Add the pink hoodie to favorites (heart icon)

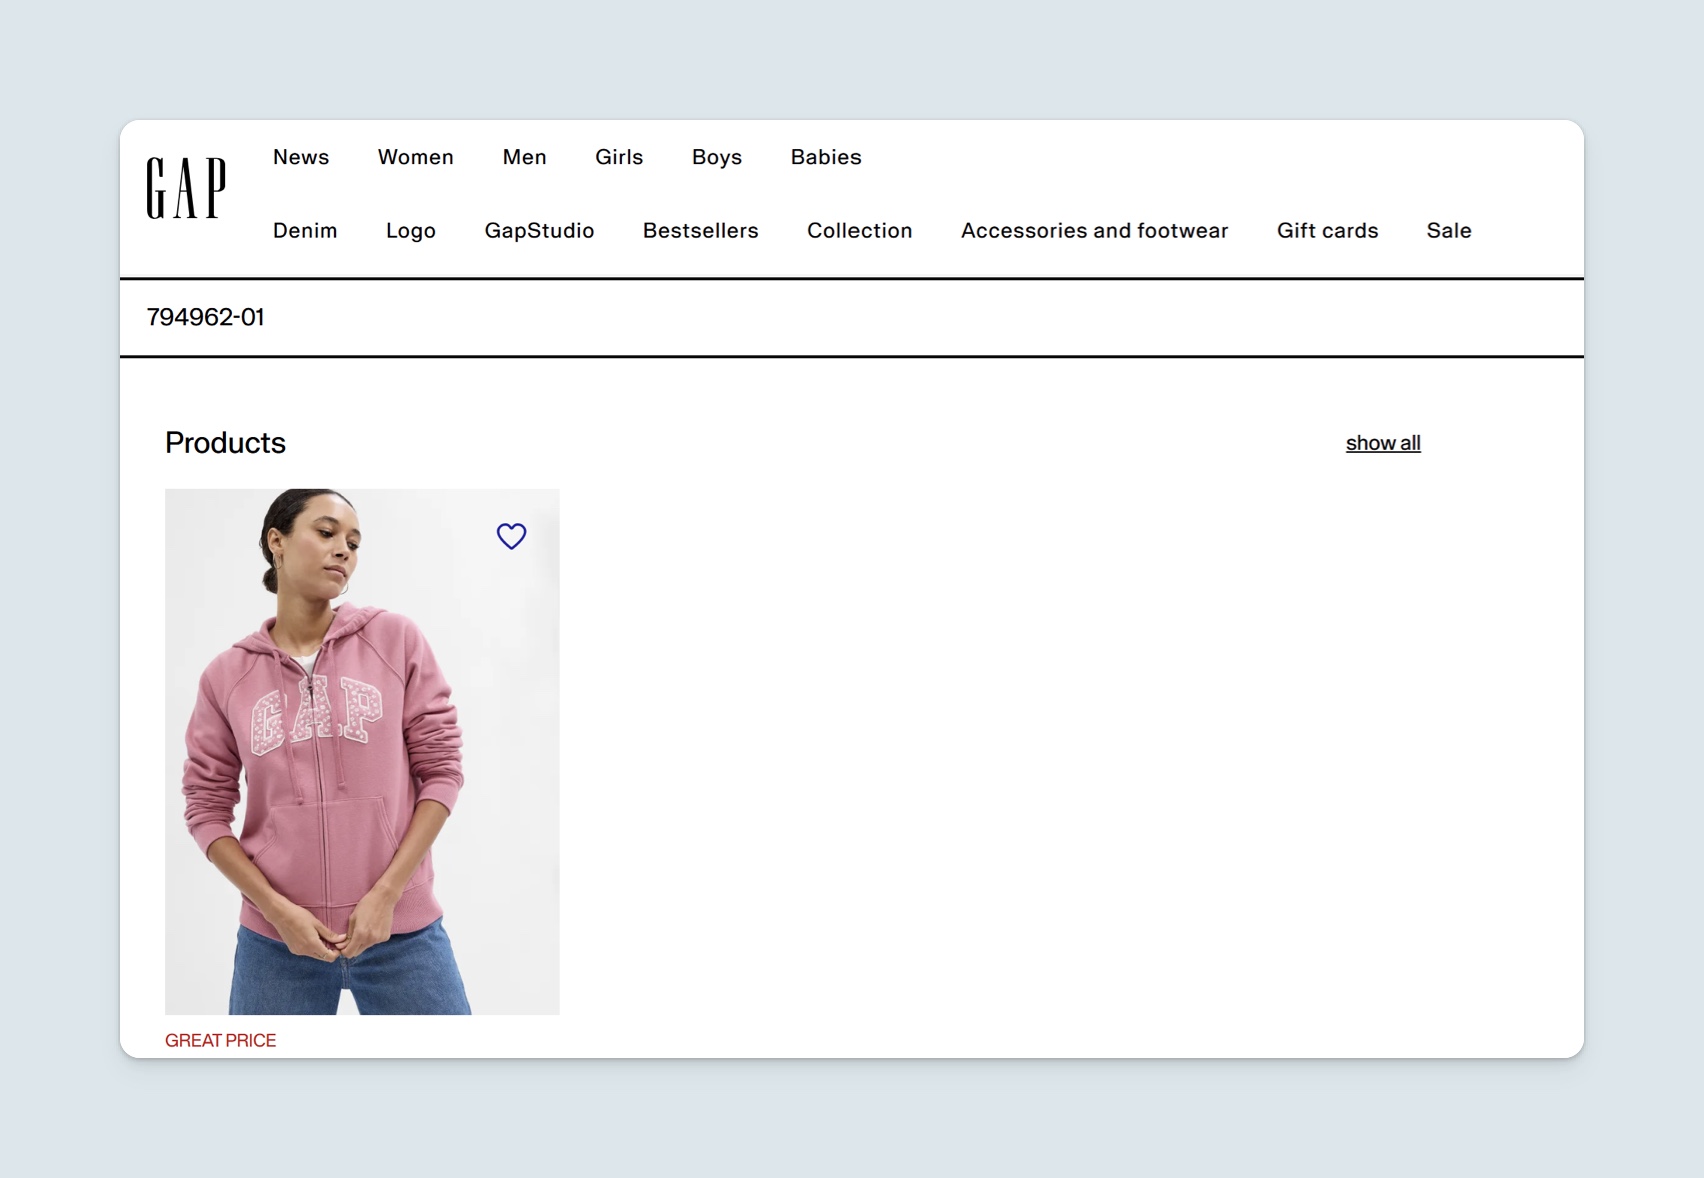pyautogui.click(x=511, y=536)
